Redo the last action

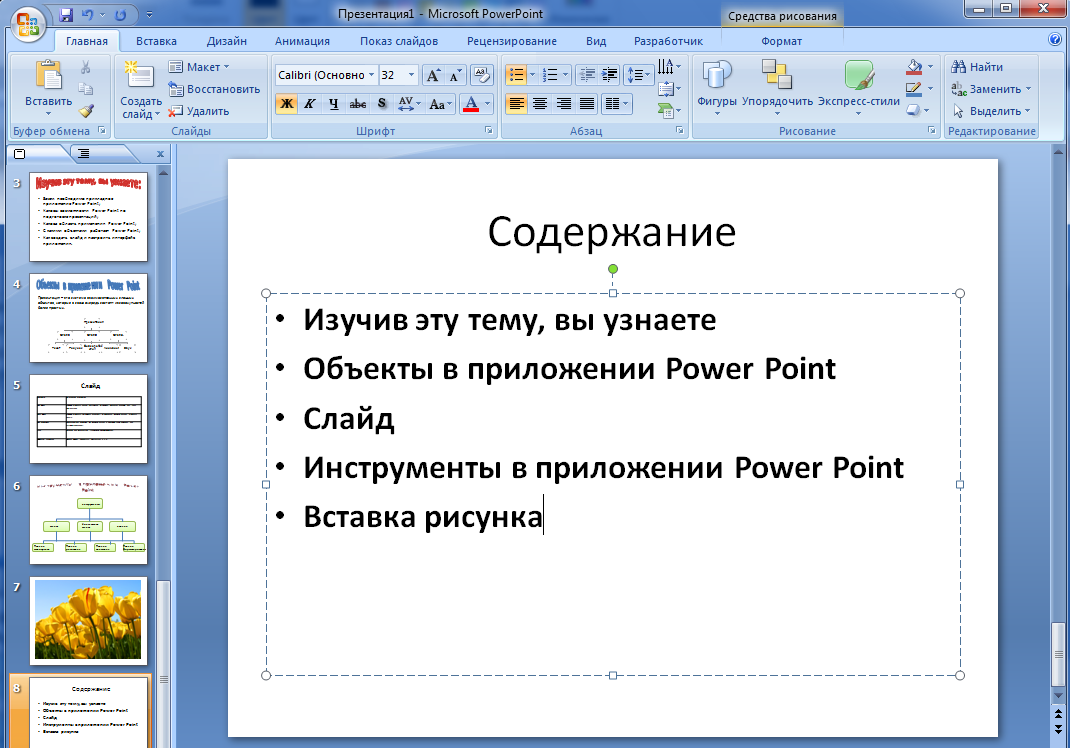tap(121, 14)
